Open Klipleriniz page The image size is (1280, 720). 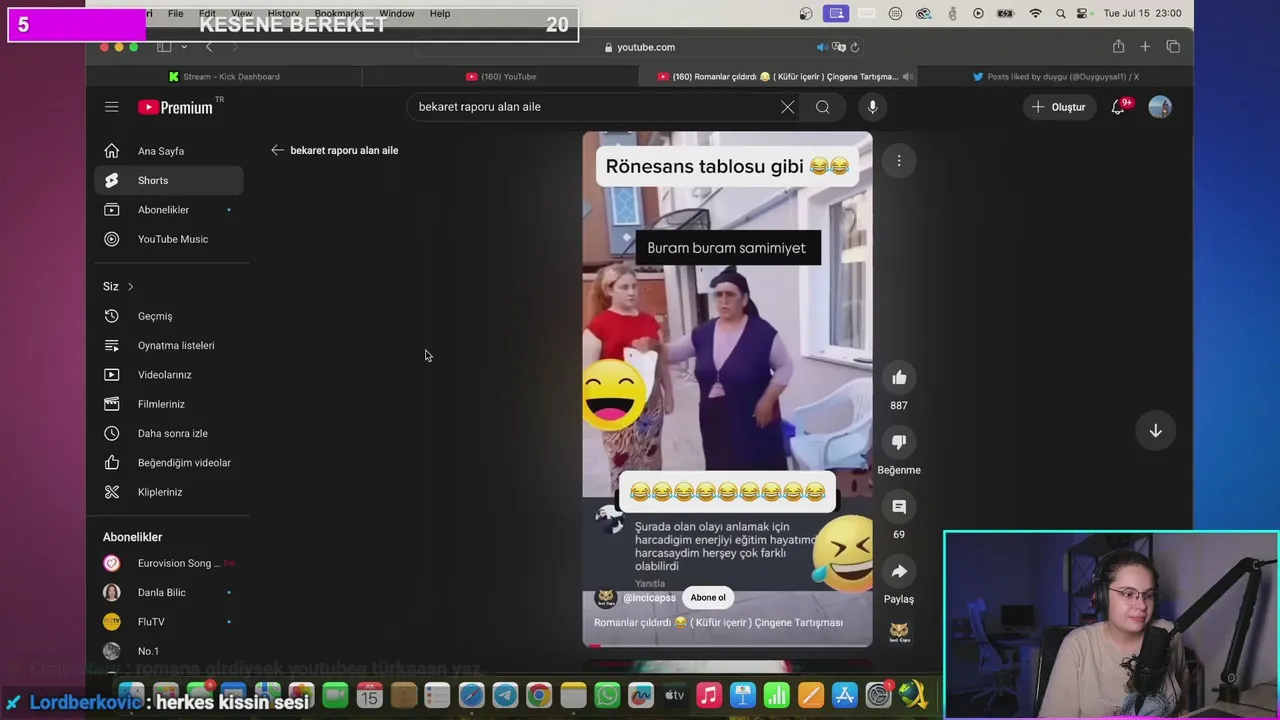pyautogui.click(x=169, y=492)
